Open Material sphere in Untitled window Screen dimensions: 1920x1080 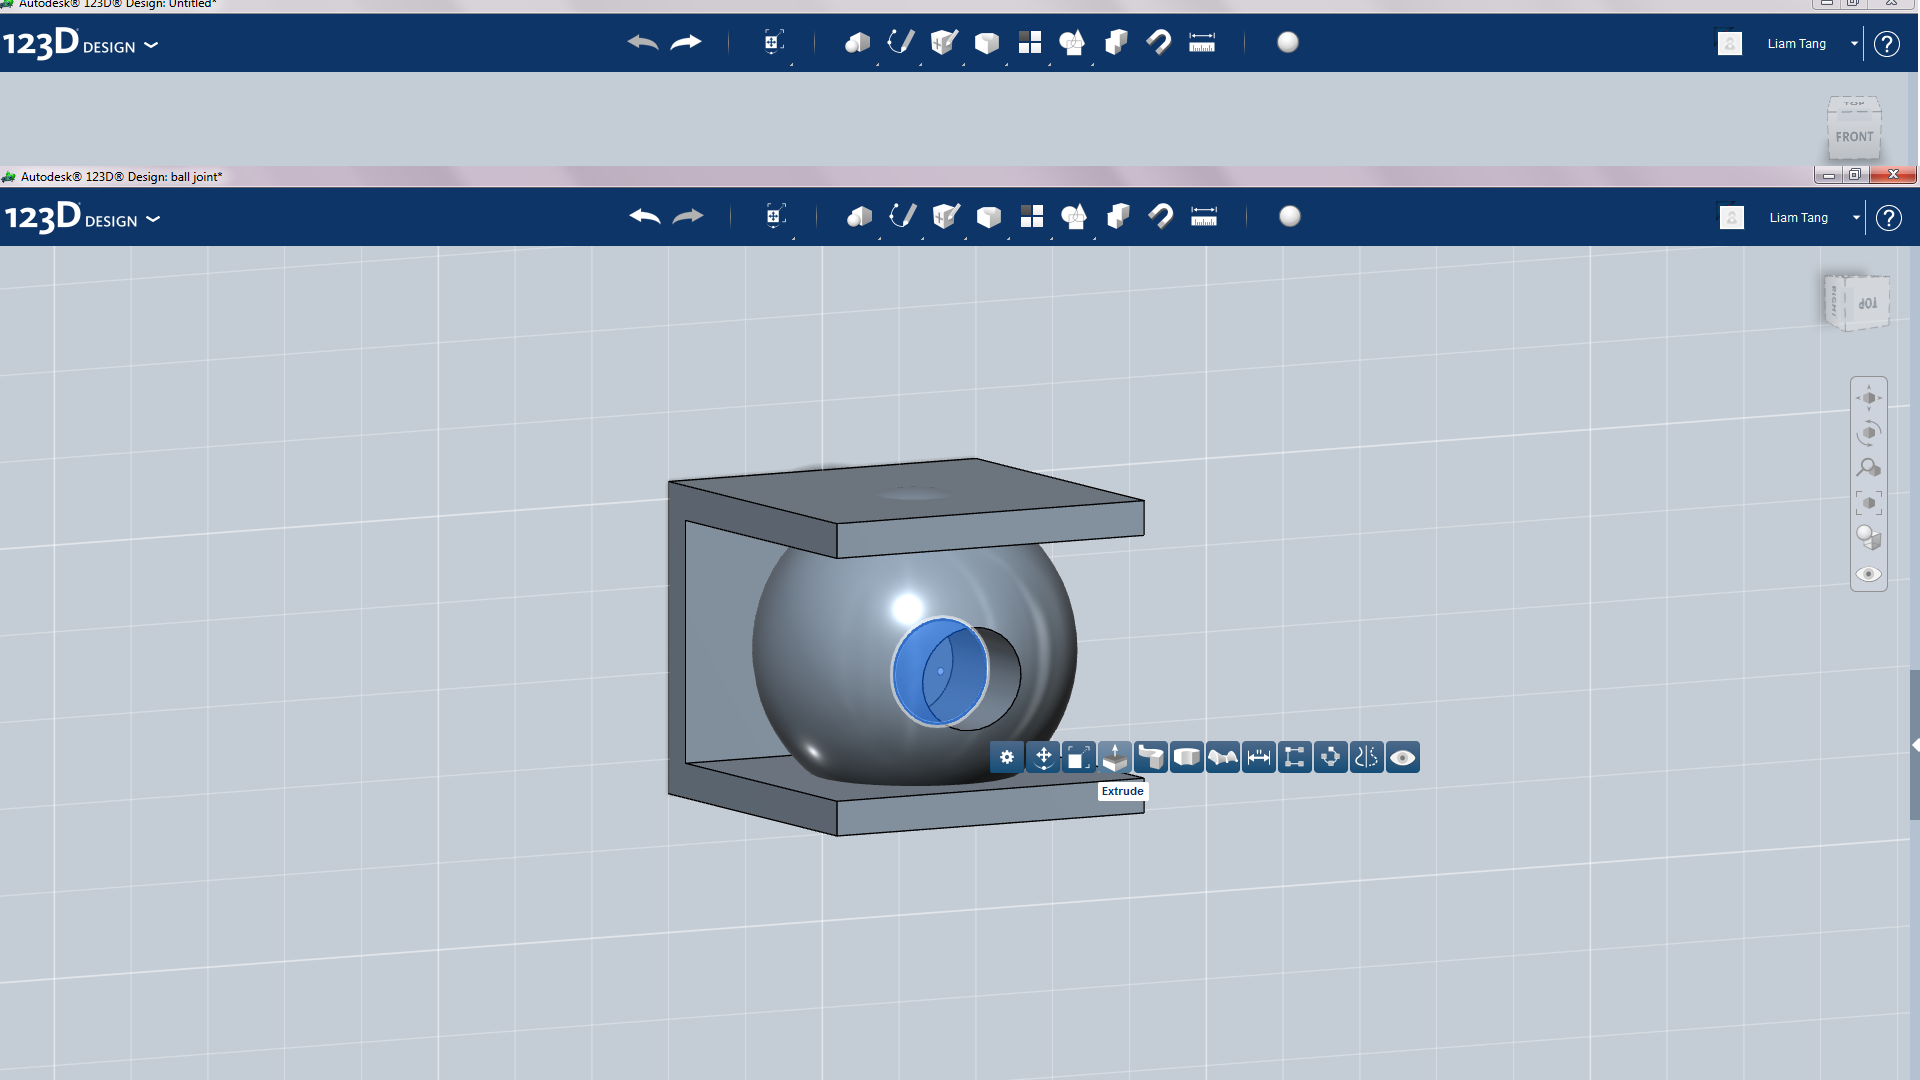1288,42
